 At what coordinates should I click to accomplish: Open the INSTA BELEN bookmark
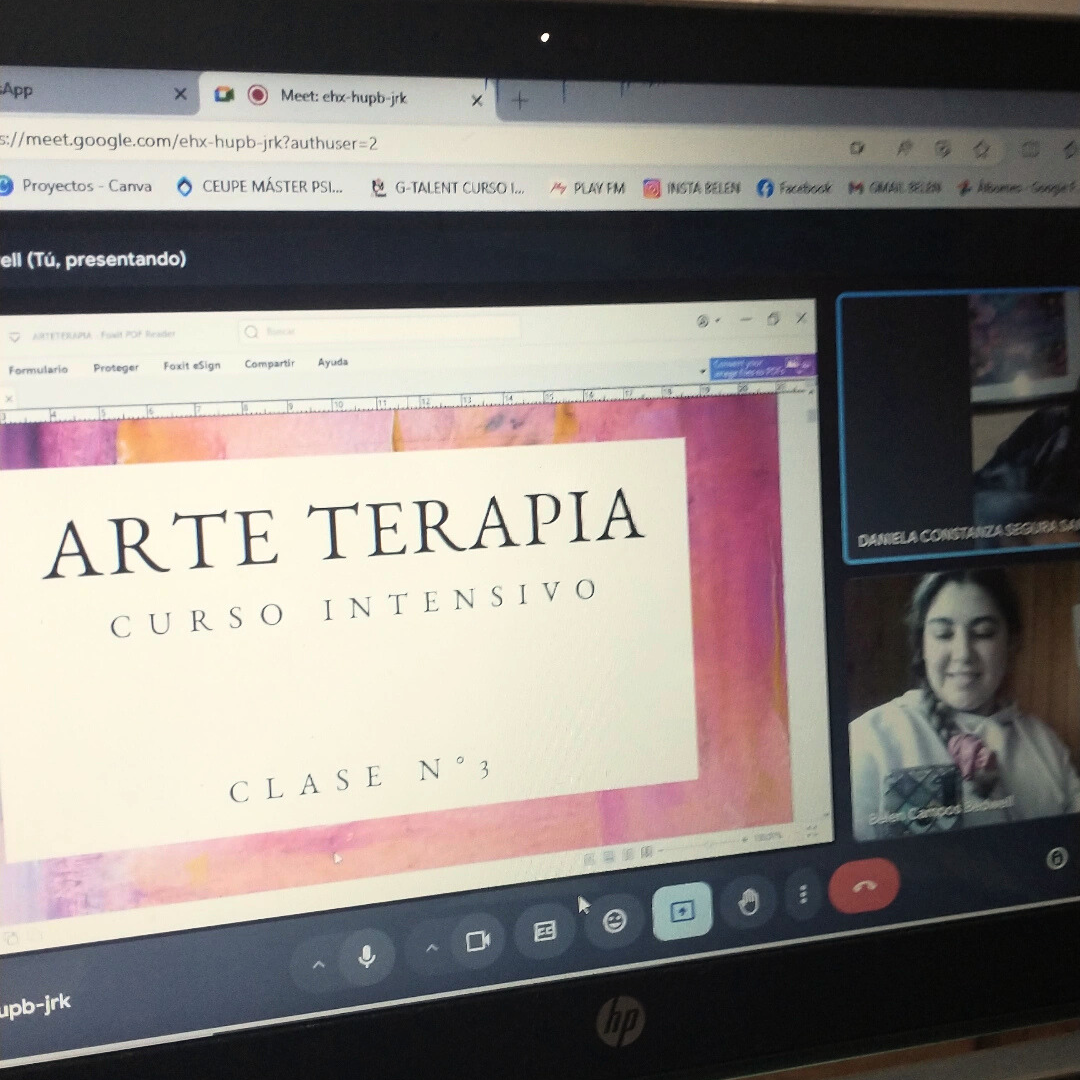(692, 188)
